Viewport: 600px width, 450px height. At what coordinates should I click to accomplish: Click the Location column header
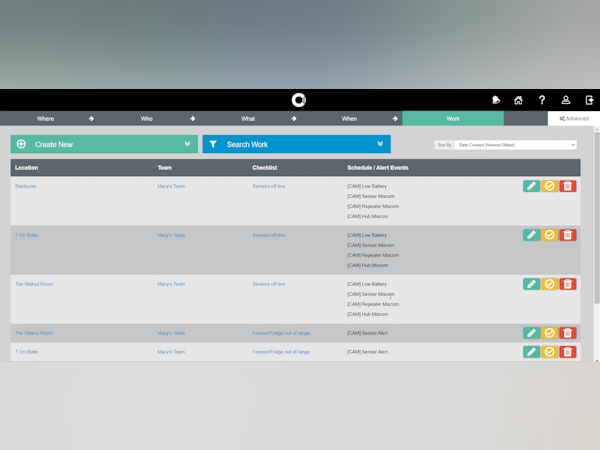[x=26, y=168]
